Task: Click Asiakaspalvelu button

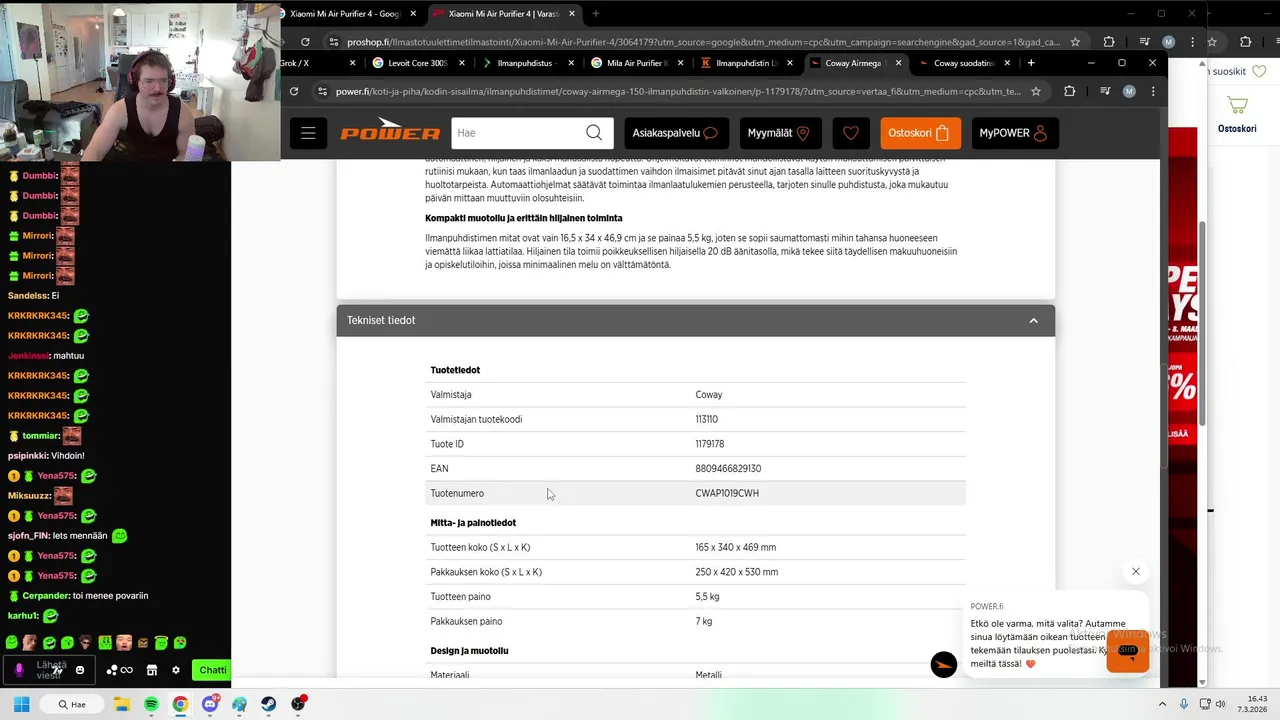Action: (x=675, y=133)
